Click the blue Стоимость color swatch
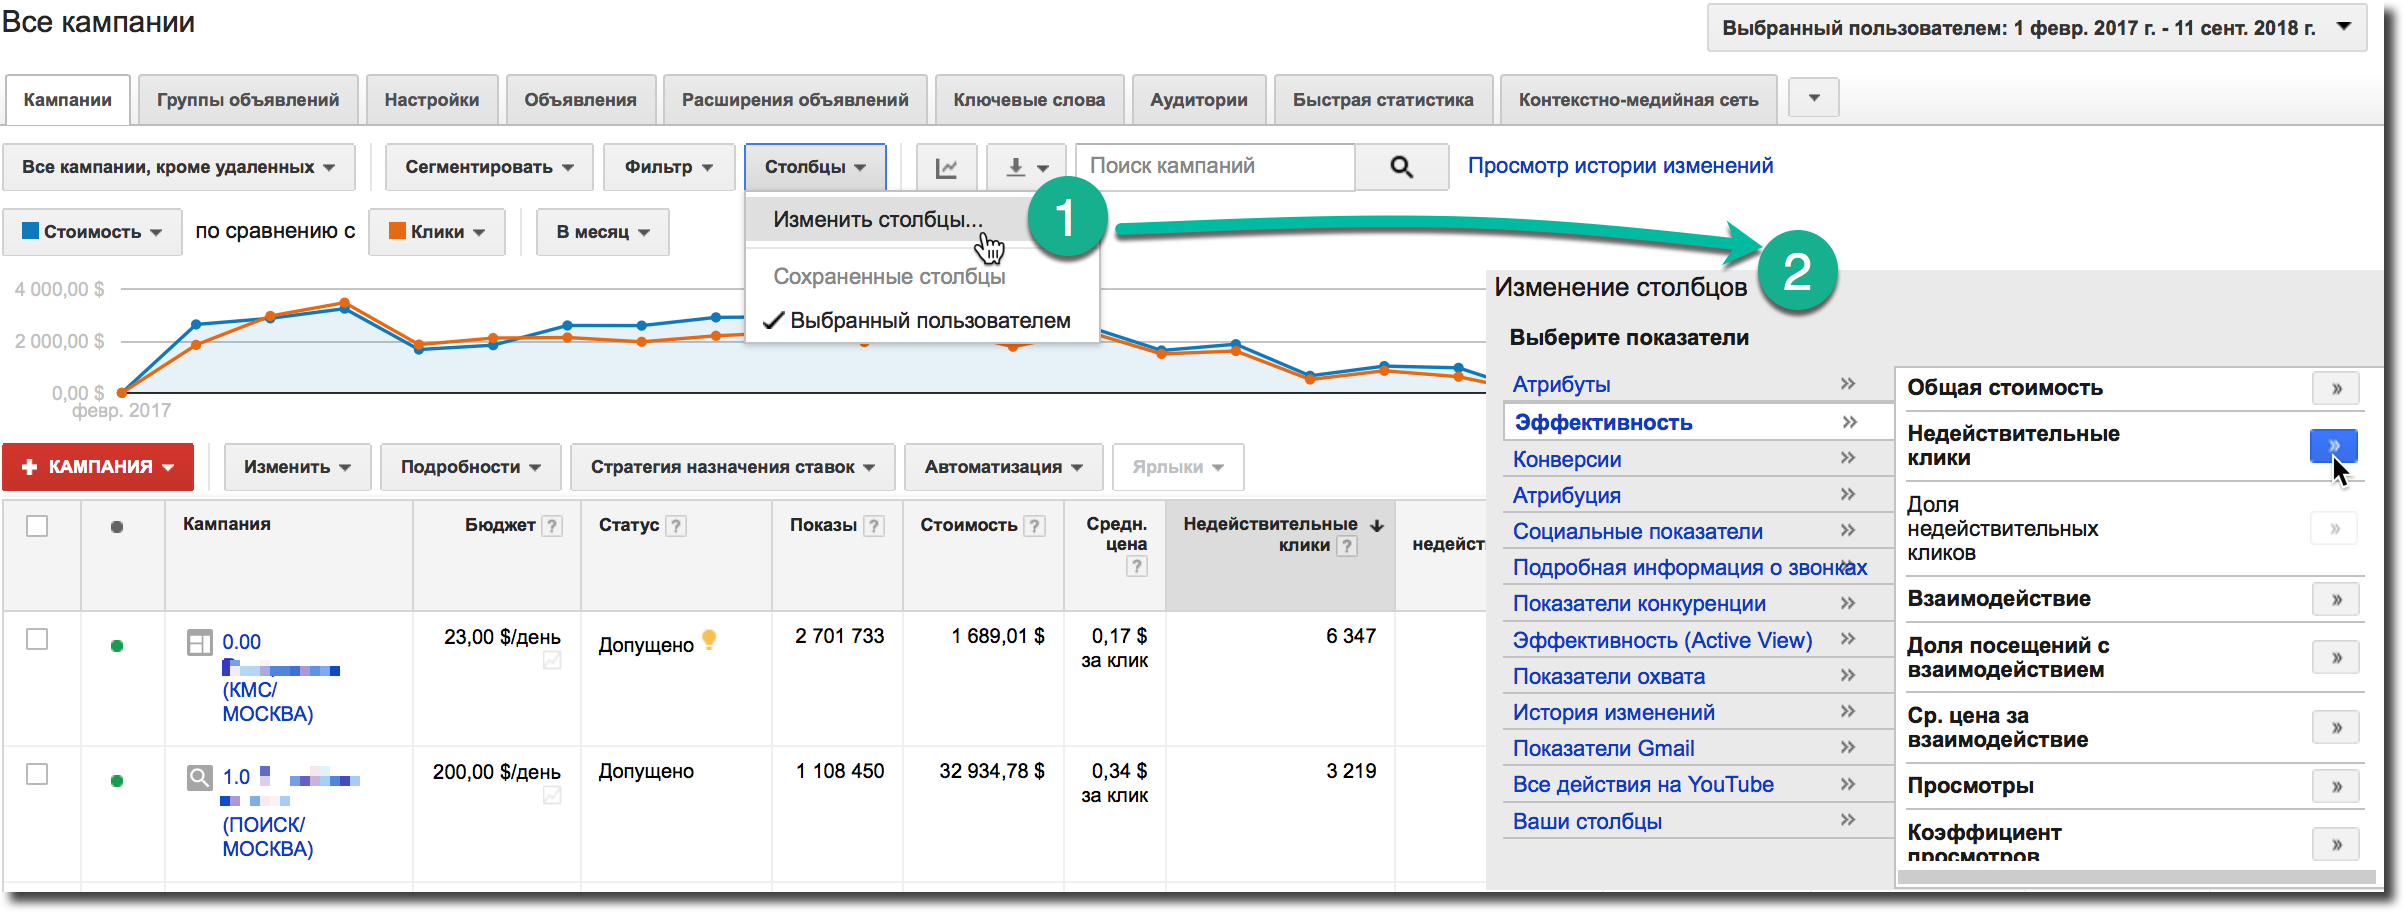The height and width of the screenshot is (916, 2404). (x=31, y=231)
